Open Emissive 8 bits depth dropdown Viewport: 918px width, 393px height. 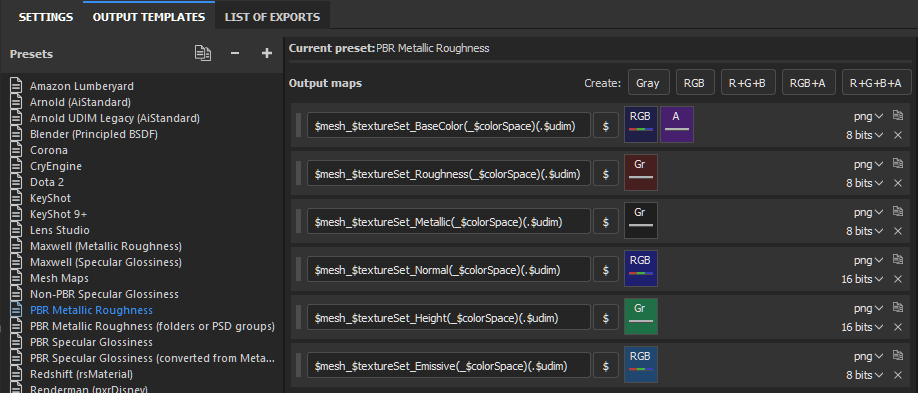pos(864,375)
